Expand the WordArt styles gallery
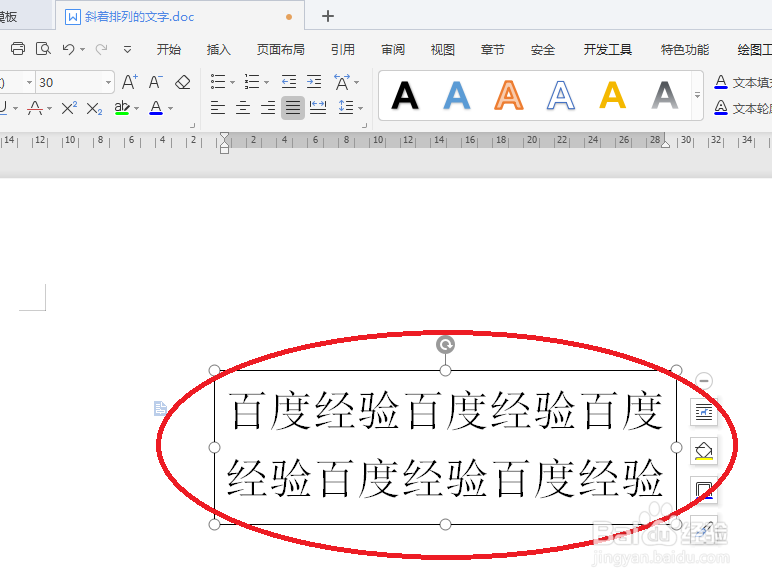 697,95
